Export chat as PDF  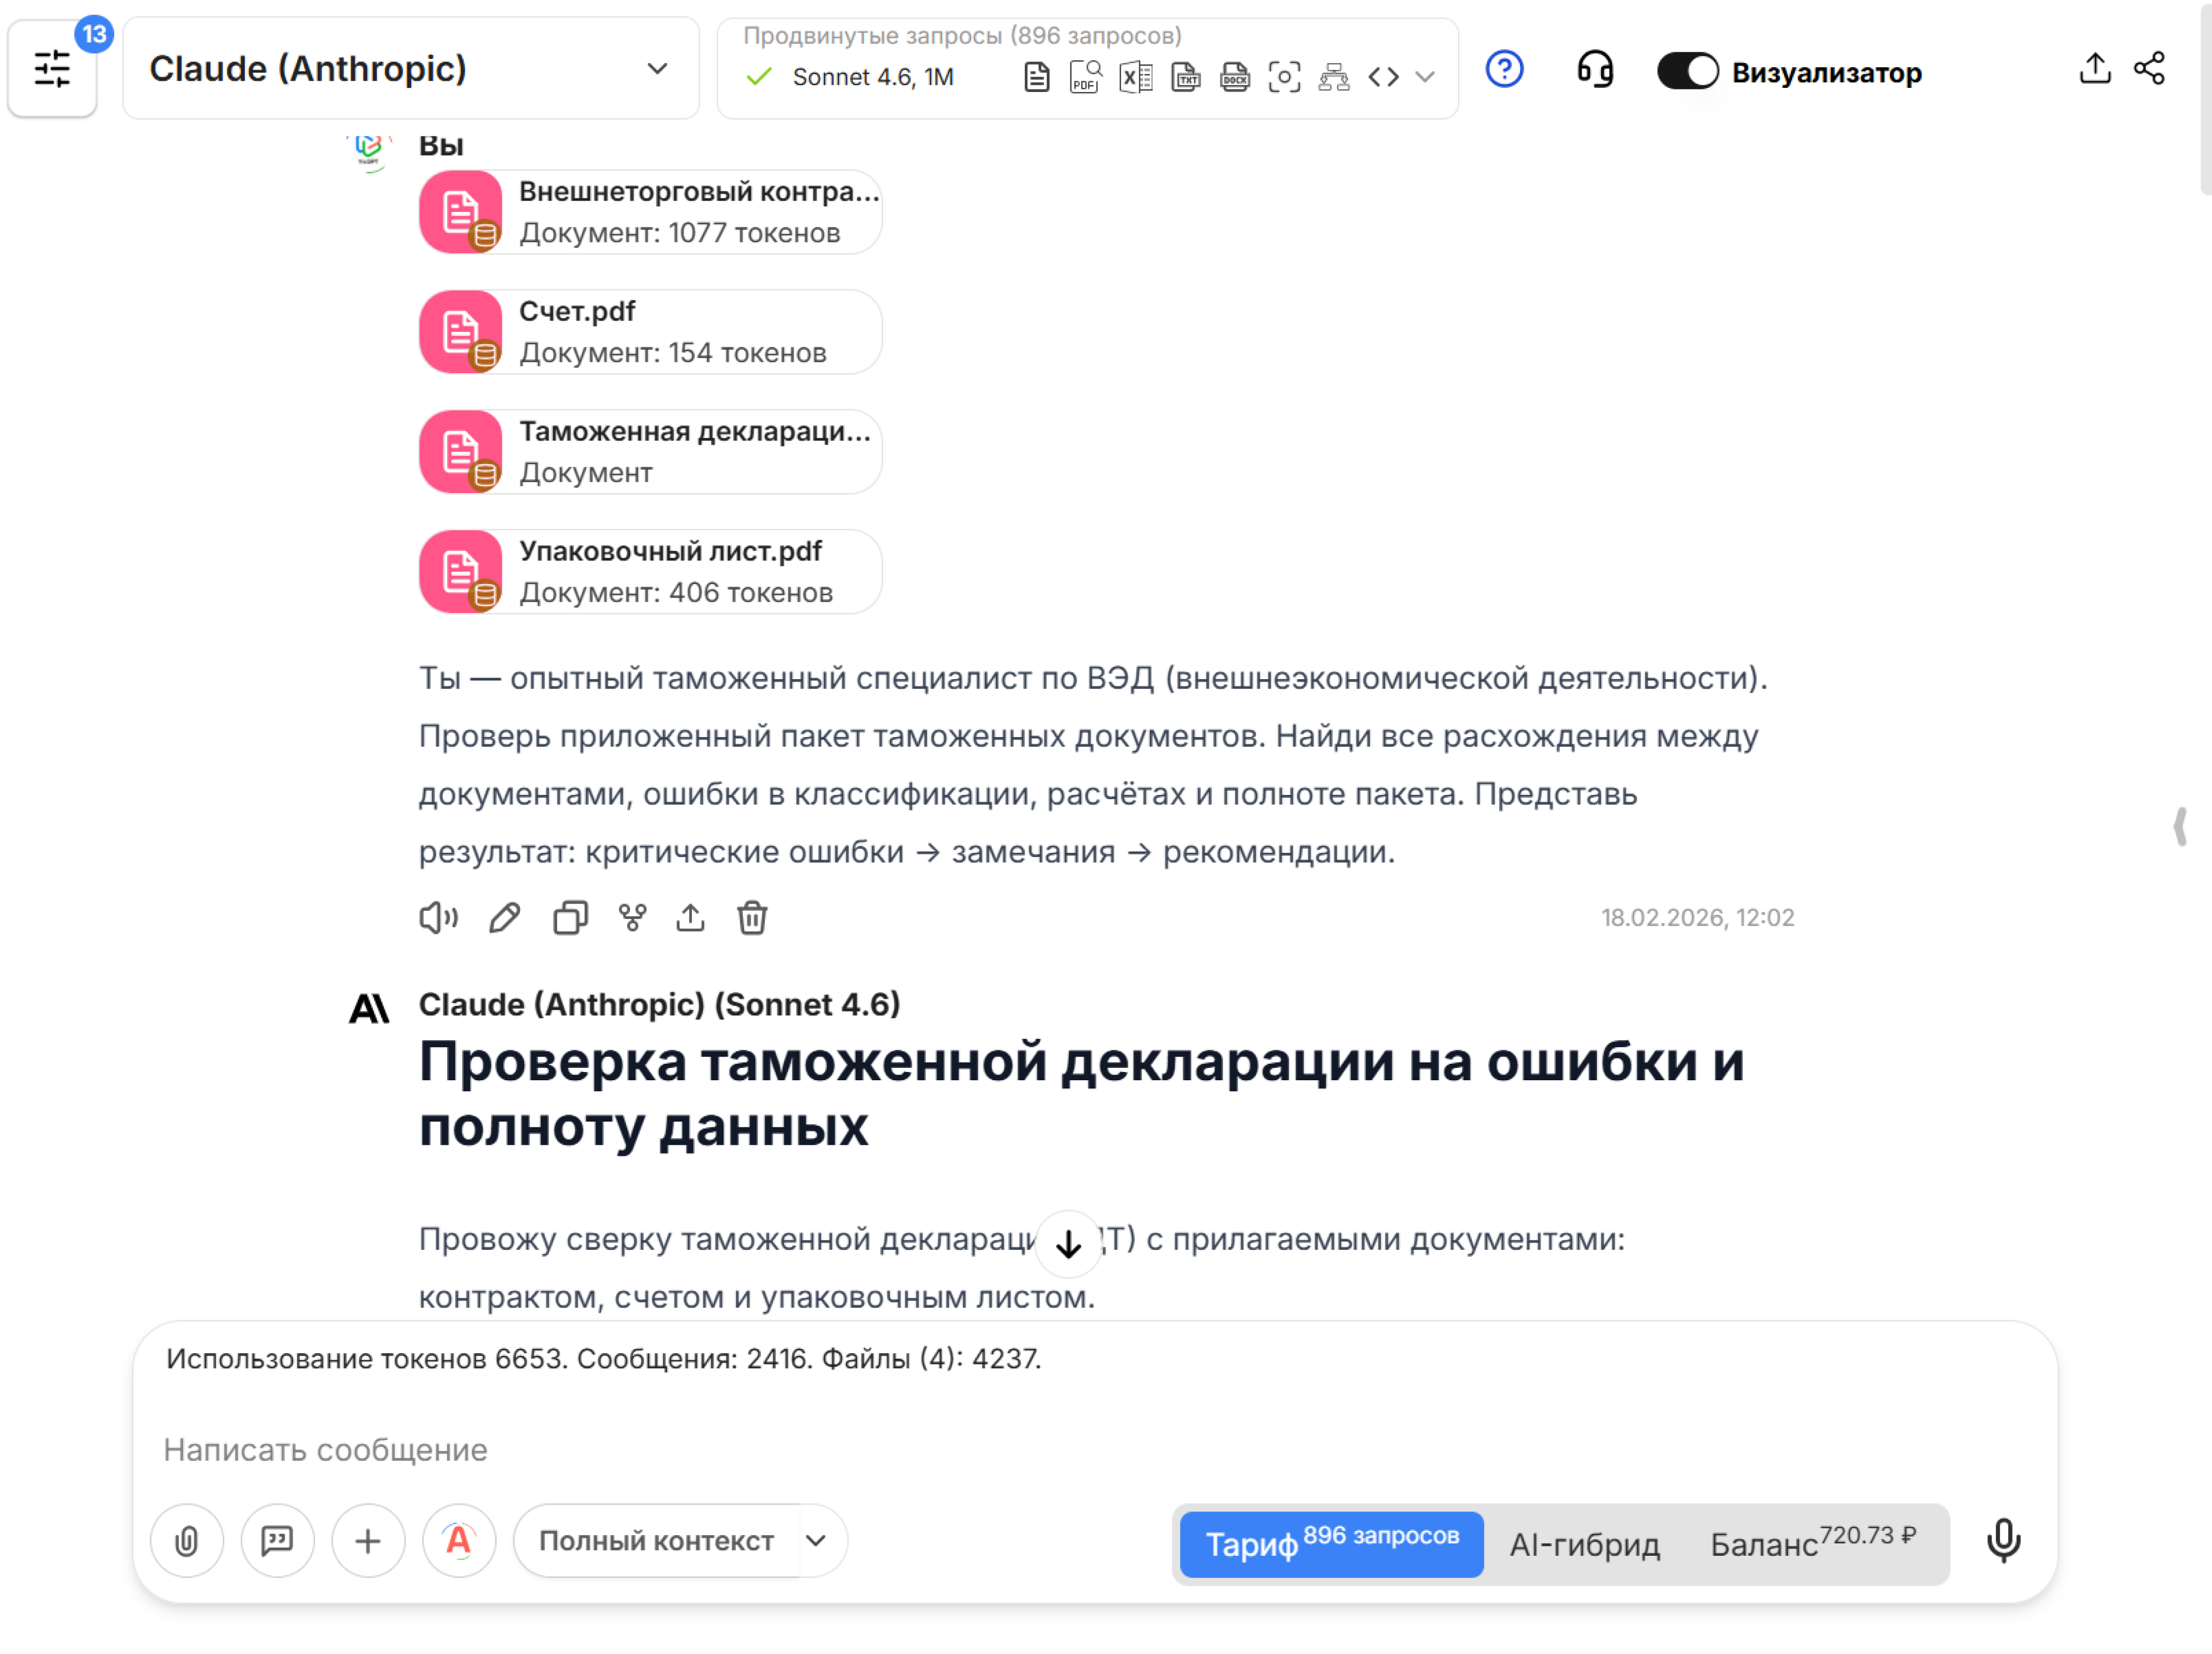[x=1085, y=76]
